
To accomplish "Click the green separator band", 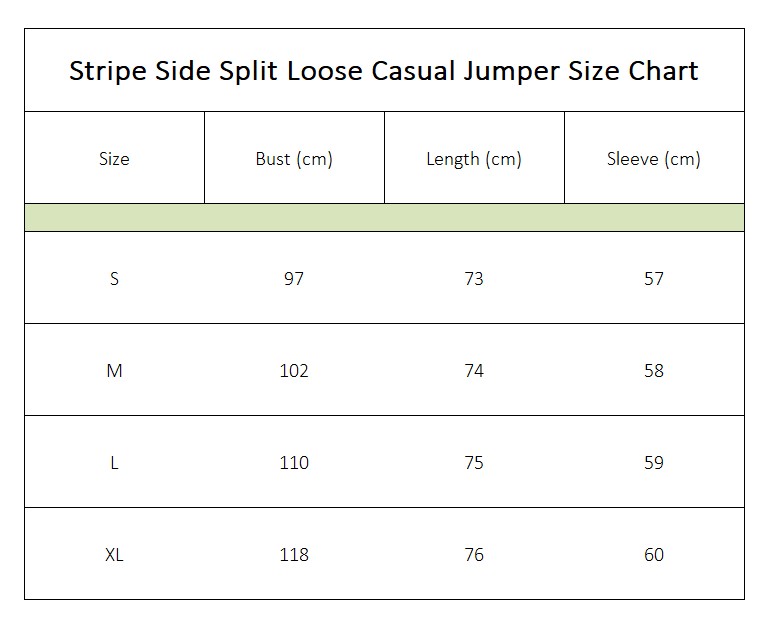I will (384, 218).
